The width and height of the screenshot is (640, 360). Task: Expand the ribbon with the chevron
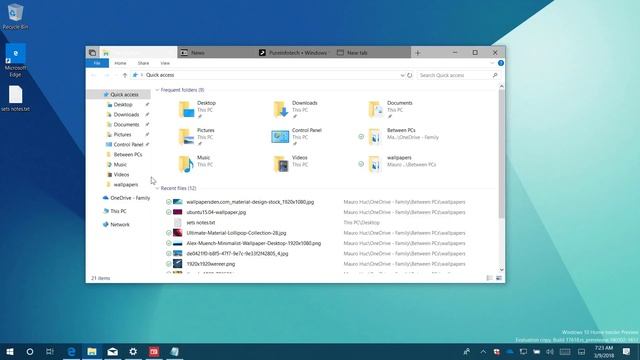(492, 63)
